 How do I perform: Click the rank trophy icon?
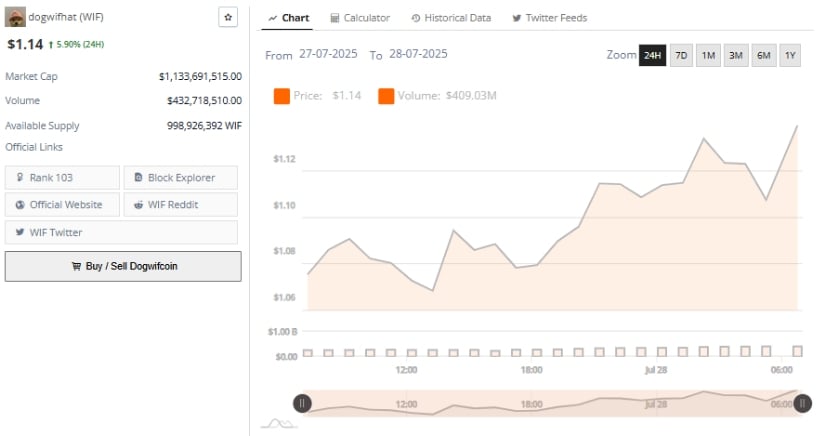click(19, 177)
